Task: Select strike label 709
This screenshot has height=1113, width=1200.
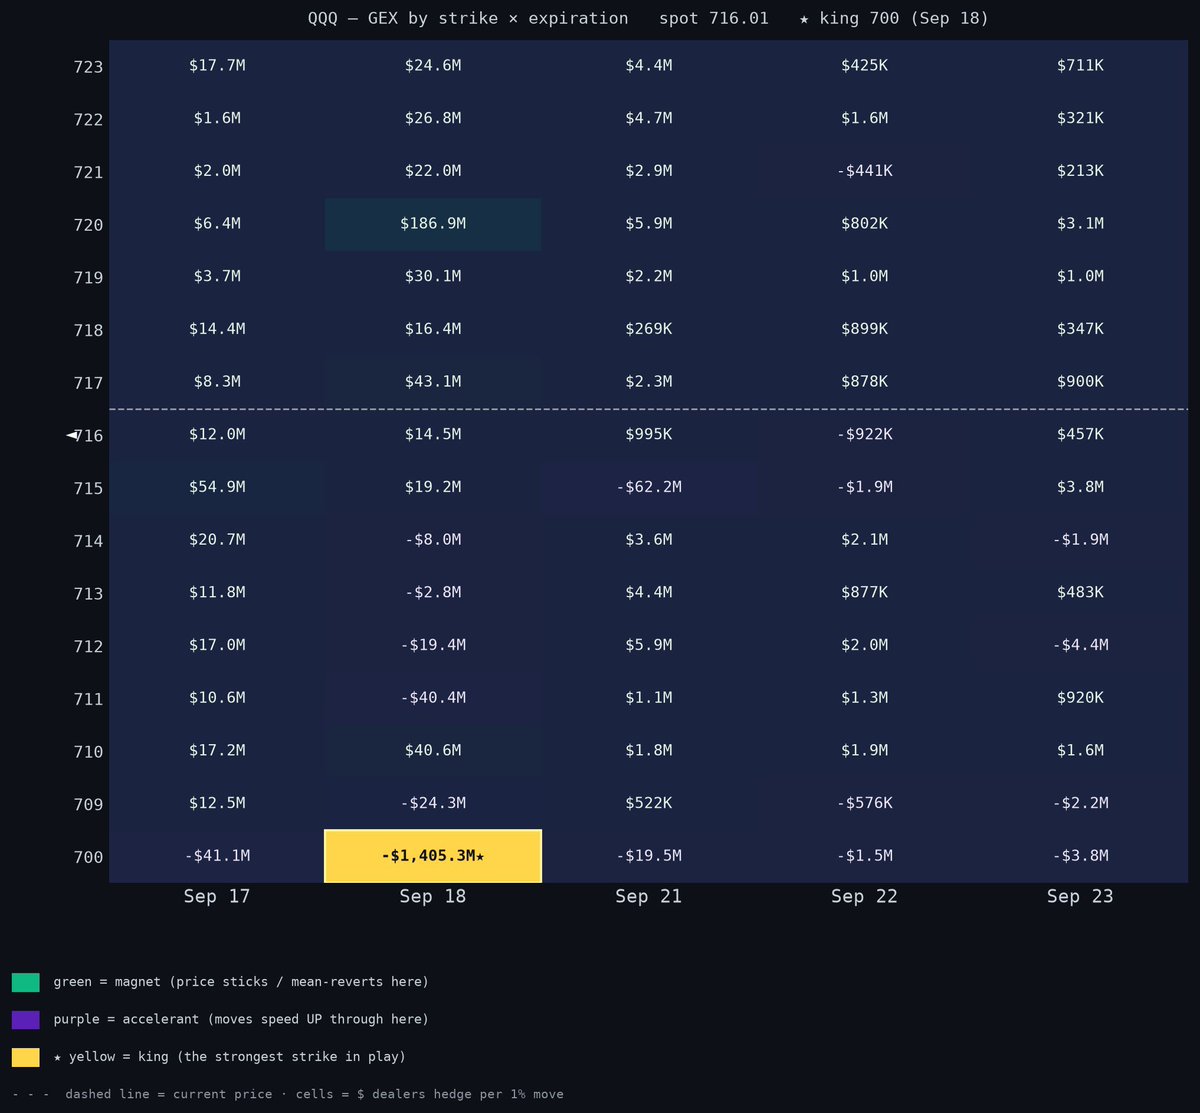Action: (88, 805)
